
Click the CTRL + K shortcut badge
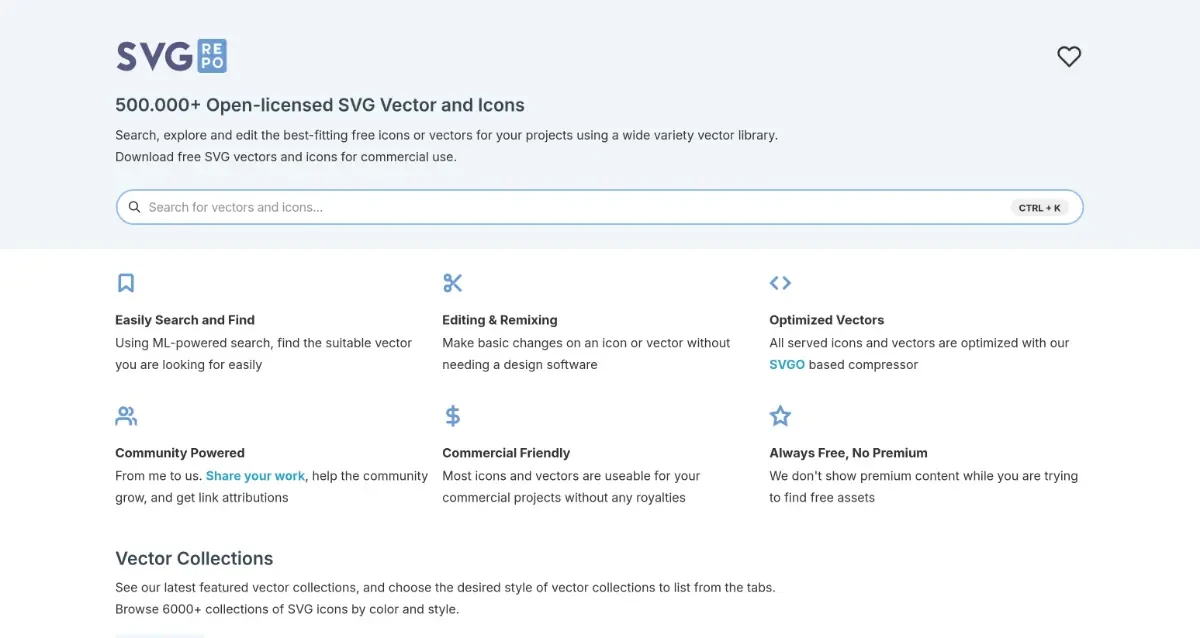tap(1039, 208)
